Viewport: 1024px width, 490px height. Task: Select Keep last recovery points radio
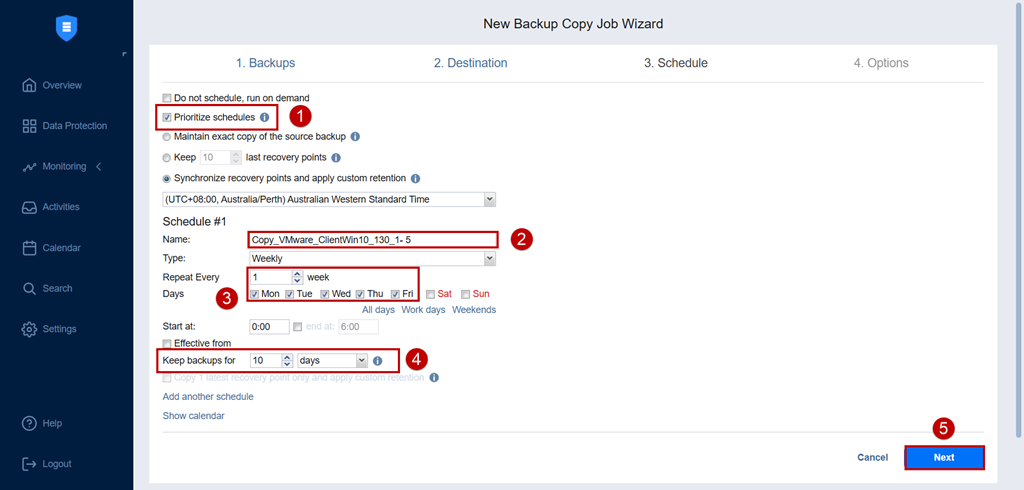coord(167,157)
